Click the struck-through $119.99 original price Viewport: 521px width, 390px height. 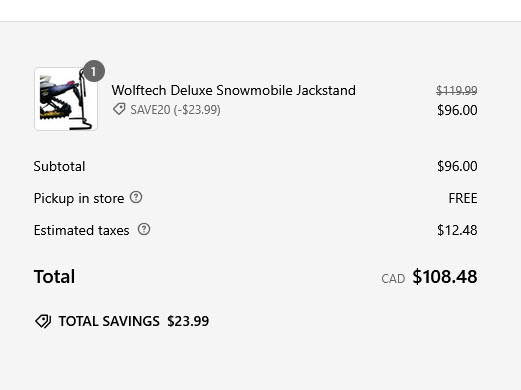(457, 90)
